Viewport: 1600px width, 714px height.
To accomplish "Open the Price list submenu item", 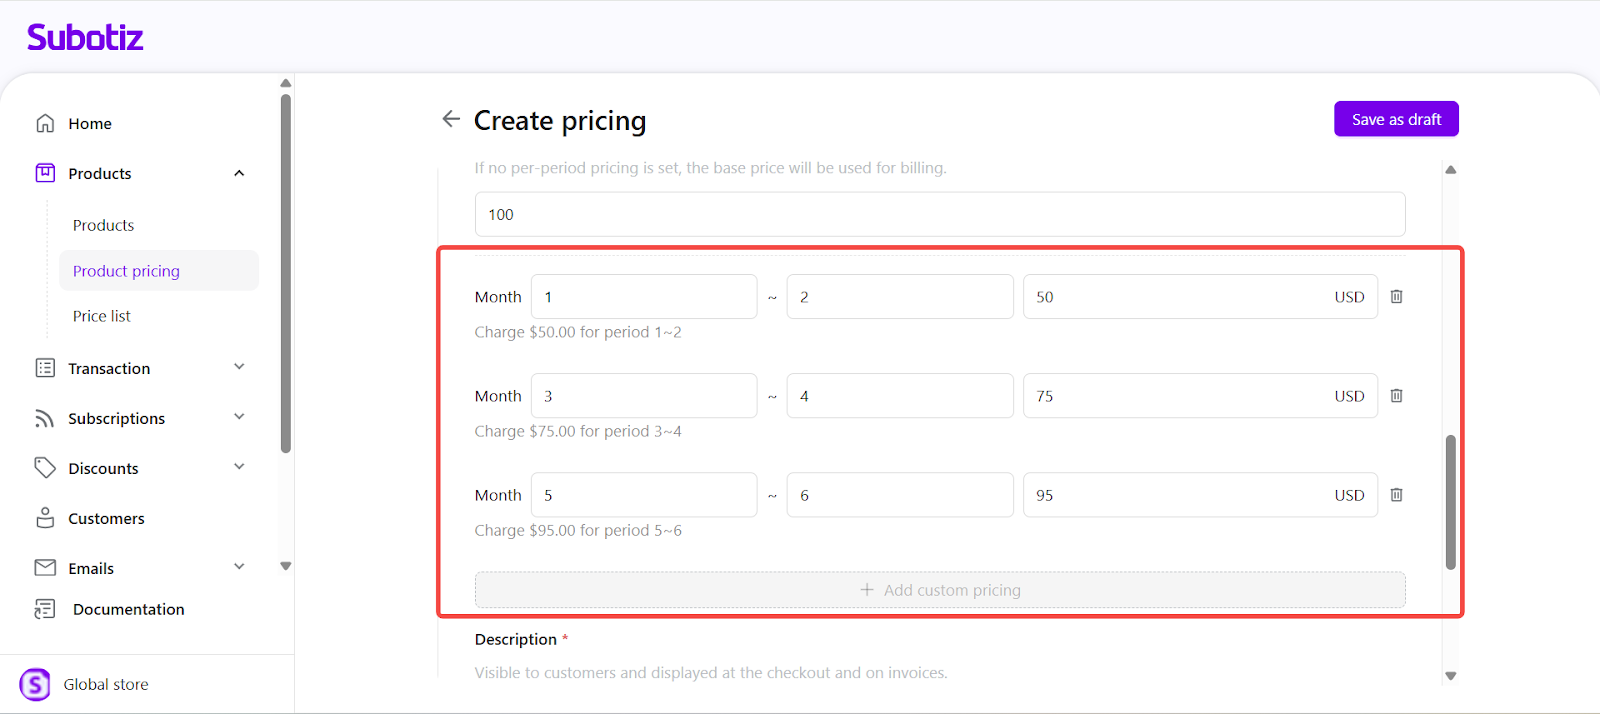I will click(102, 316).
